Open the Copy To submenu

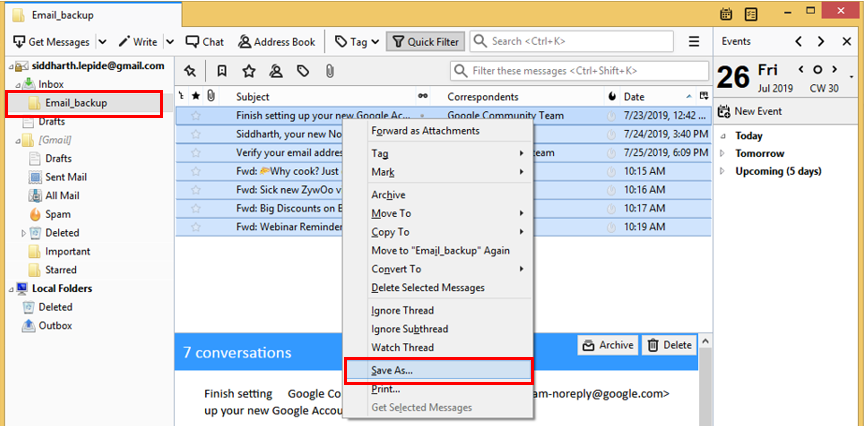[438, 232]
